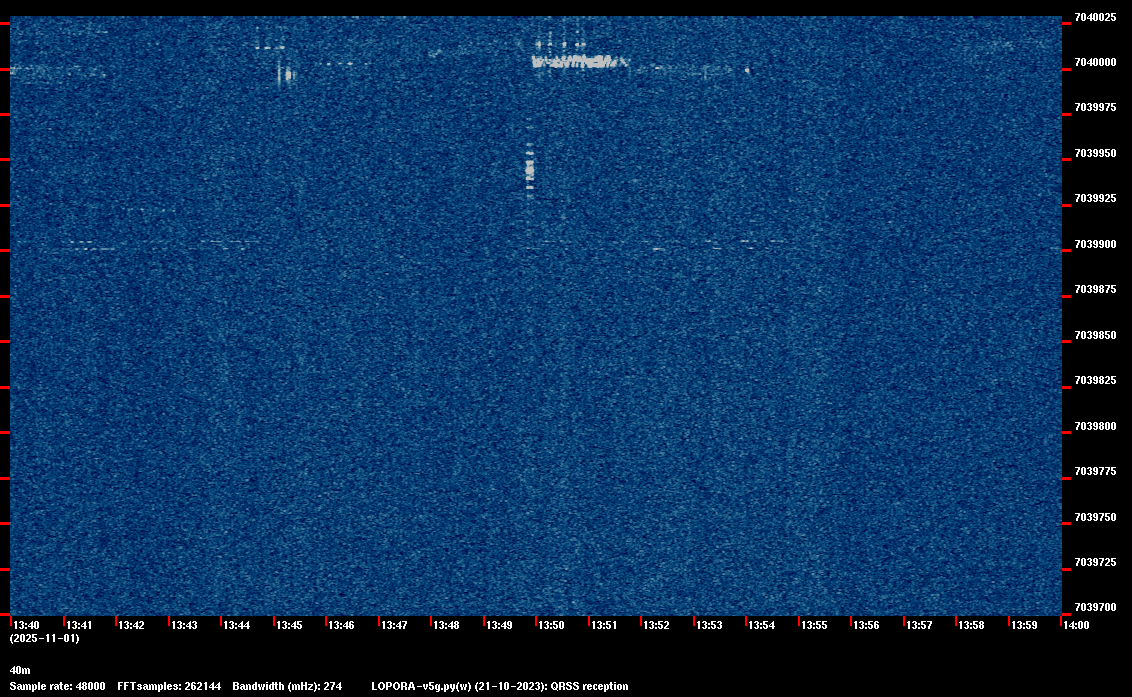The image size is (1132, 697).
Task: Click the 13:55 time axis label
Action: (814, 625)
